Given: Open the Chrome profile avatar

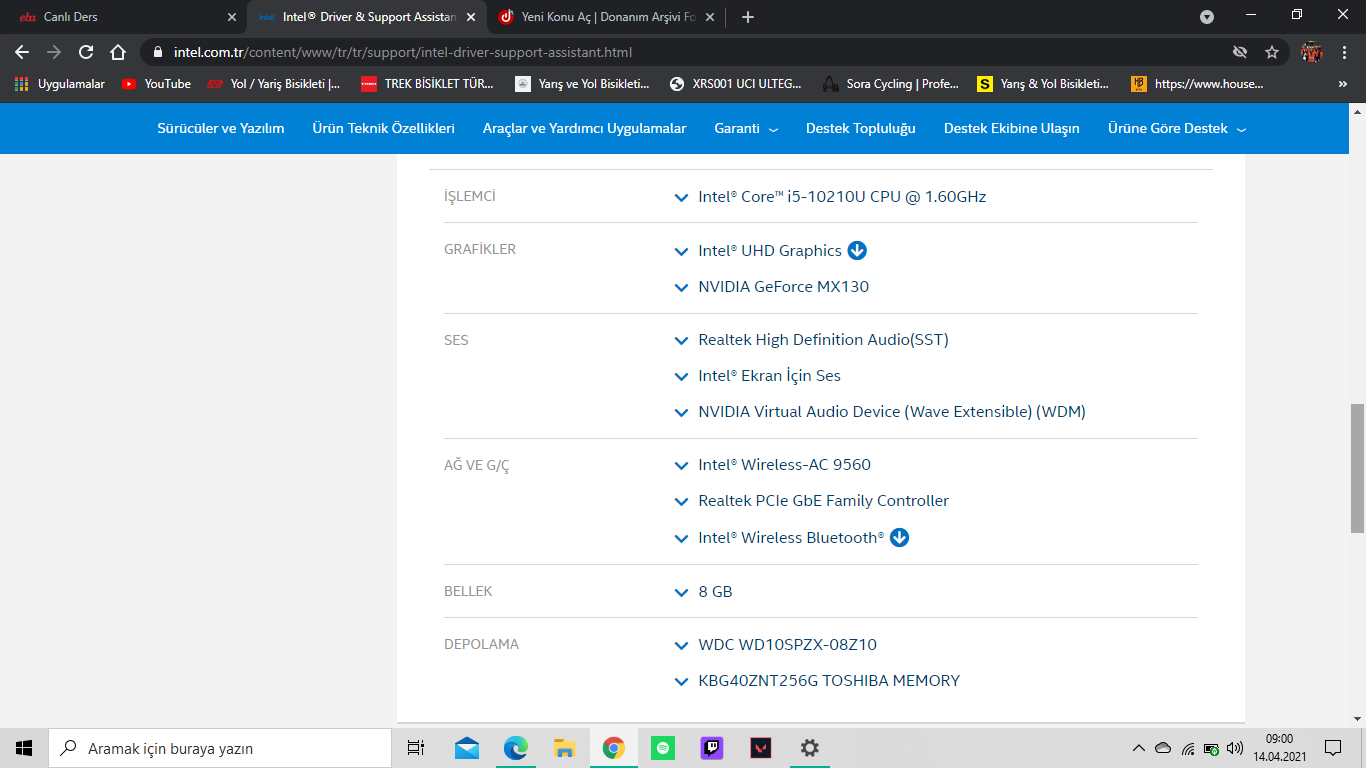Looking at the screenshot, I should [1312, 52].
